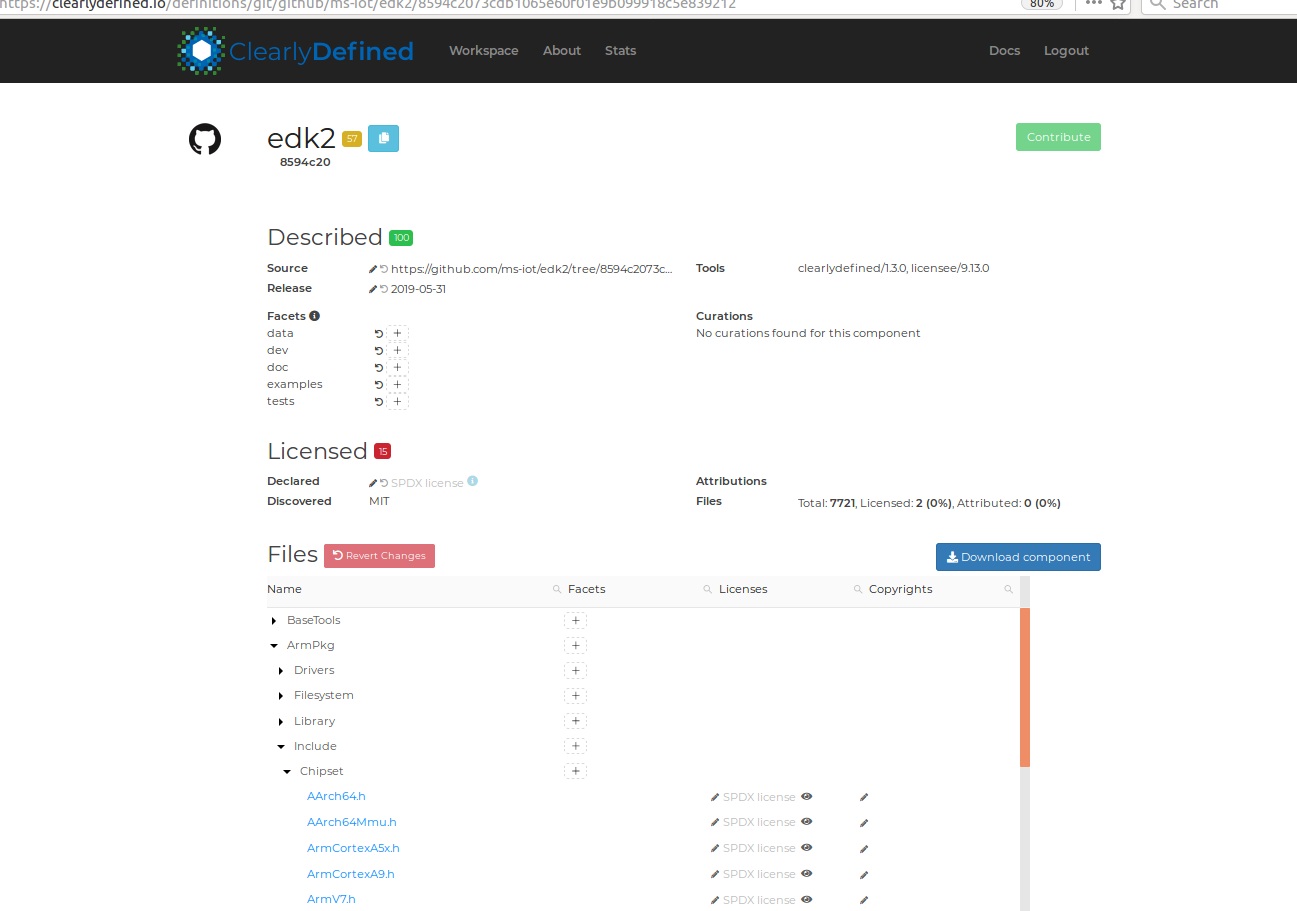Show license details for ArmV7.h
The image size is (1297, 911).
[806, 899]
